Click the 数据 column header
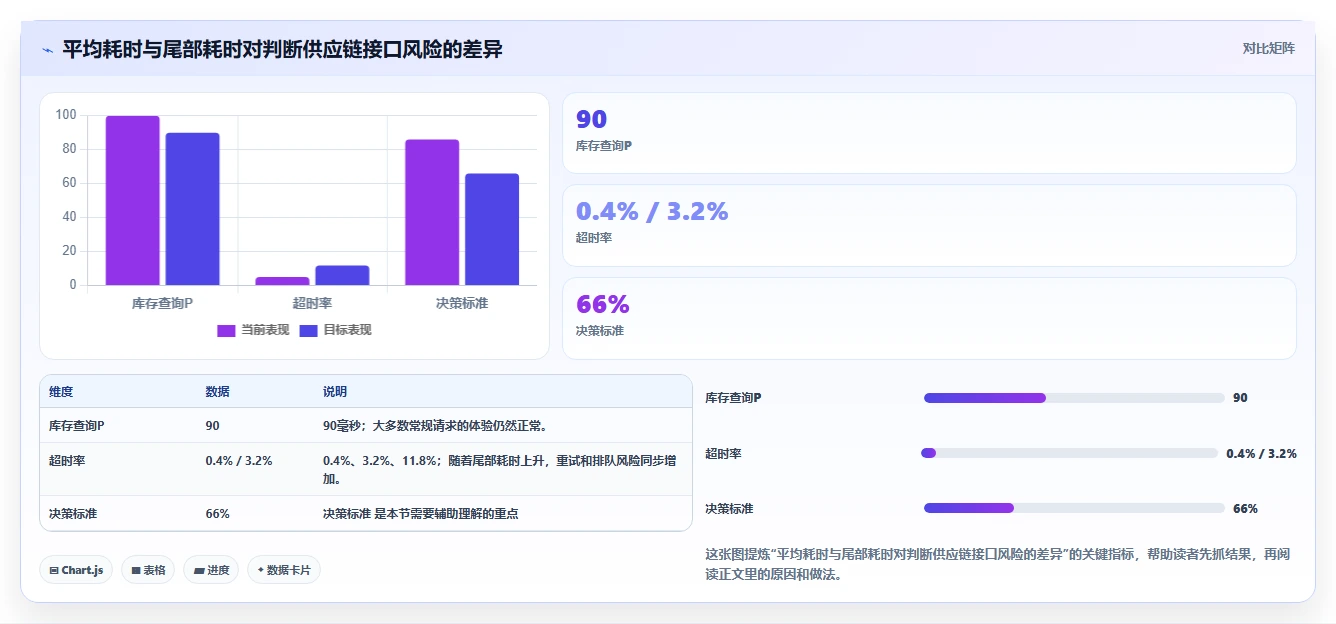The width and height of the screenshot is (1336, 624). click(218, 392)
